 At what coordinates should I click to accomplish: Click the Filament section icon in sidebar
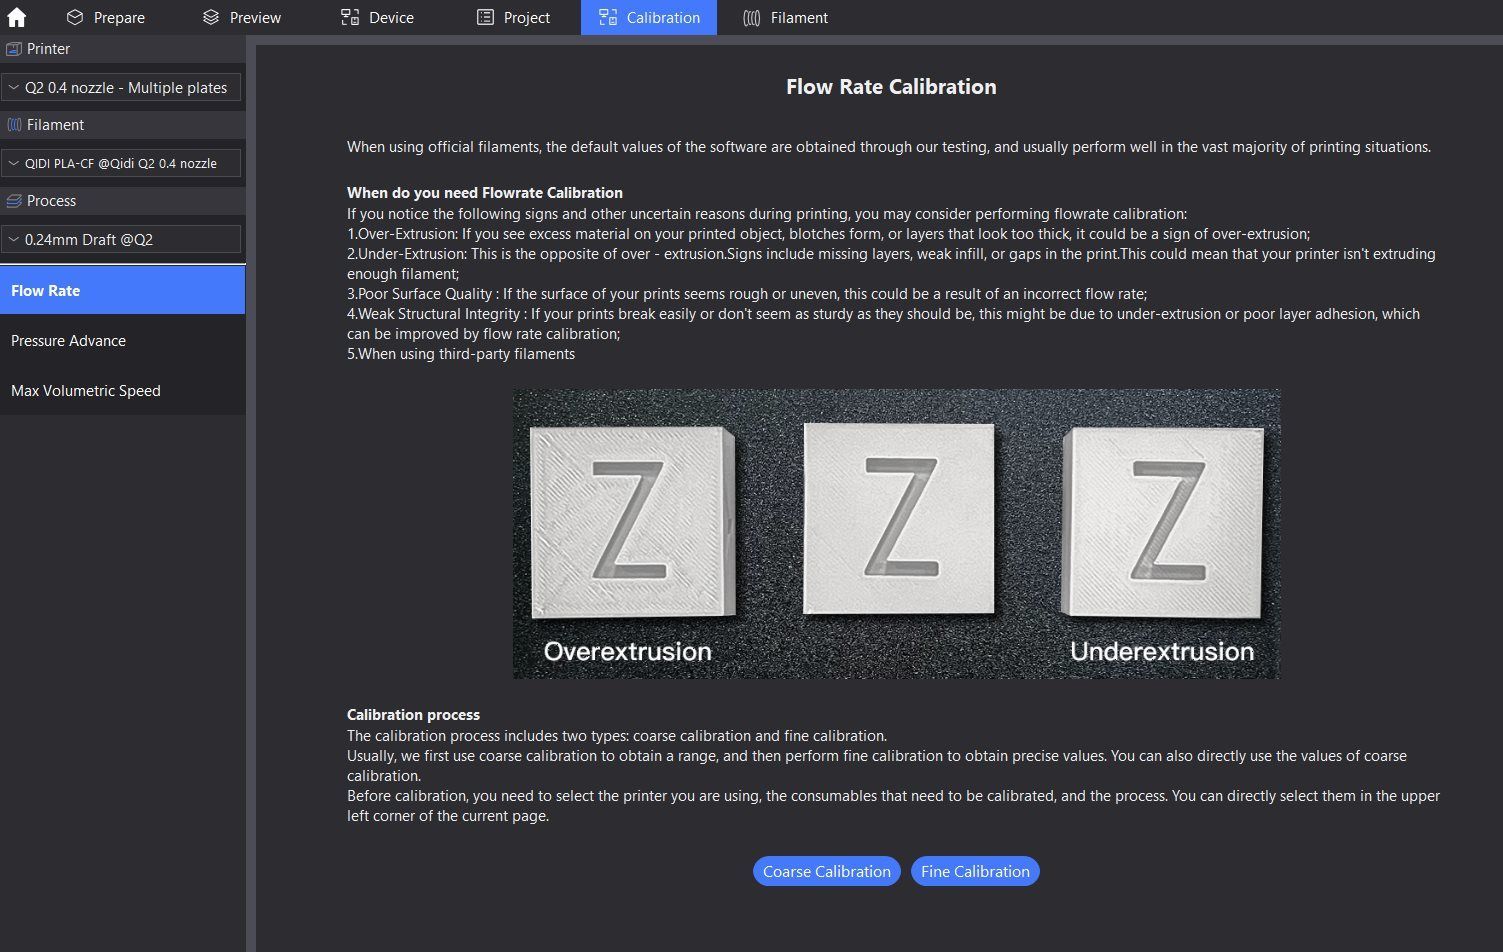tap(14, 125)
